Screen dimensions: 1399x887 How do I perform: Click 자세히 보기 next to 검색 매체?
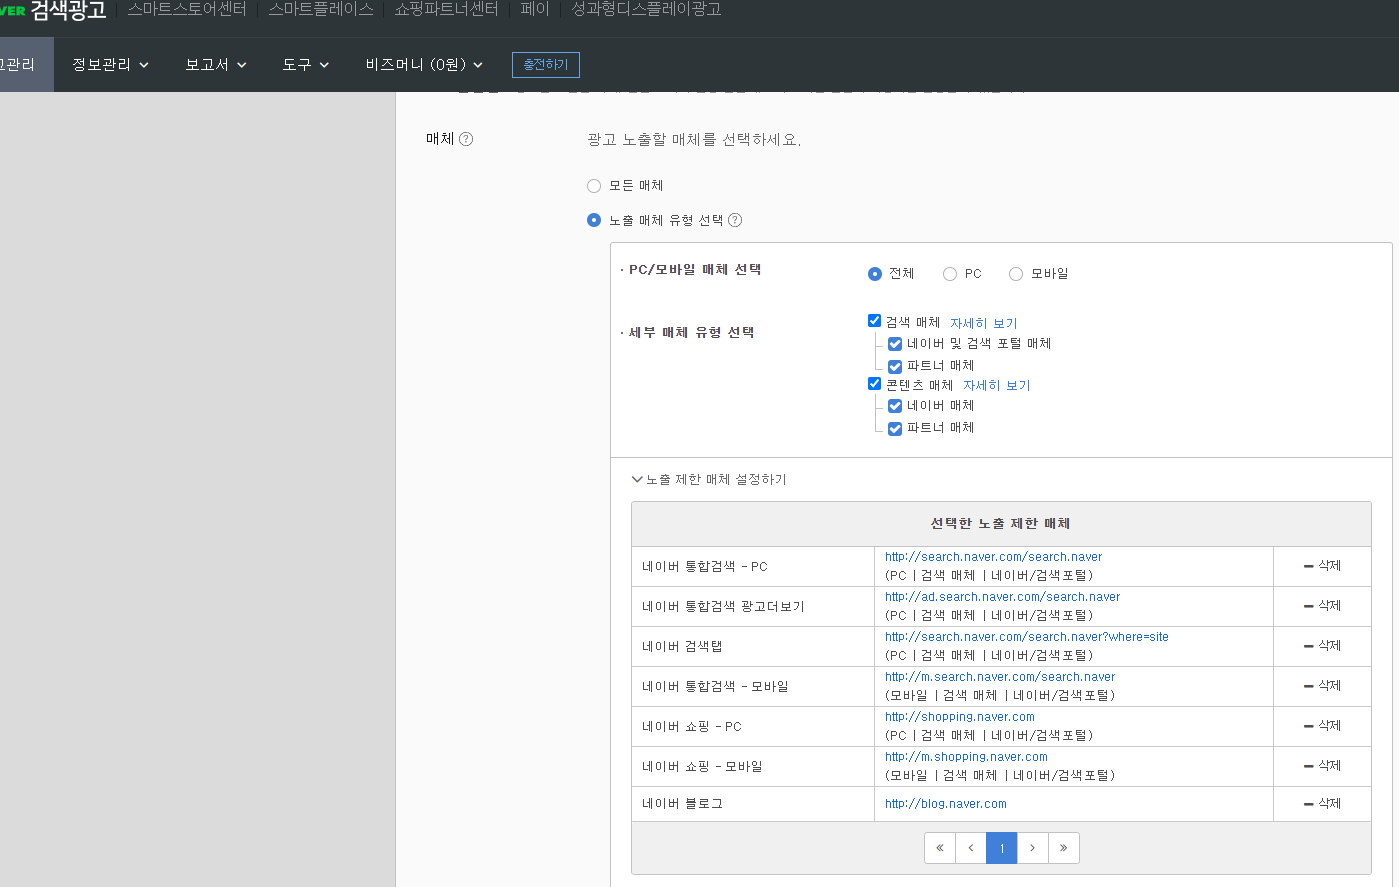(x=984, y=324)
